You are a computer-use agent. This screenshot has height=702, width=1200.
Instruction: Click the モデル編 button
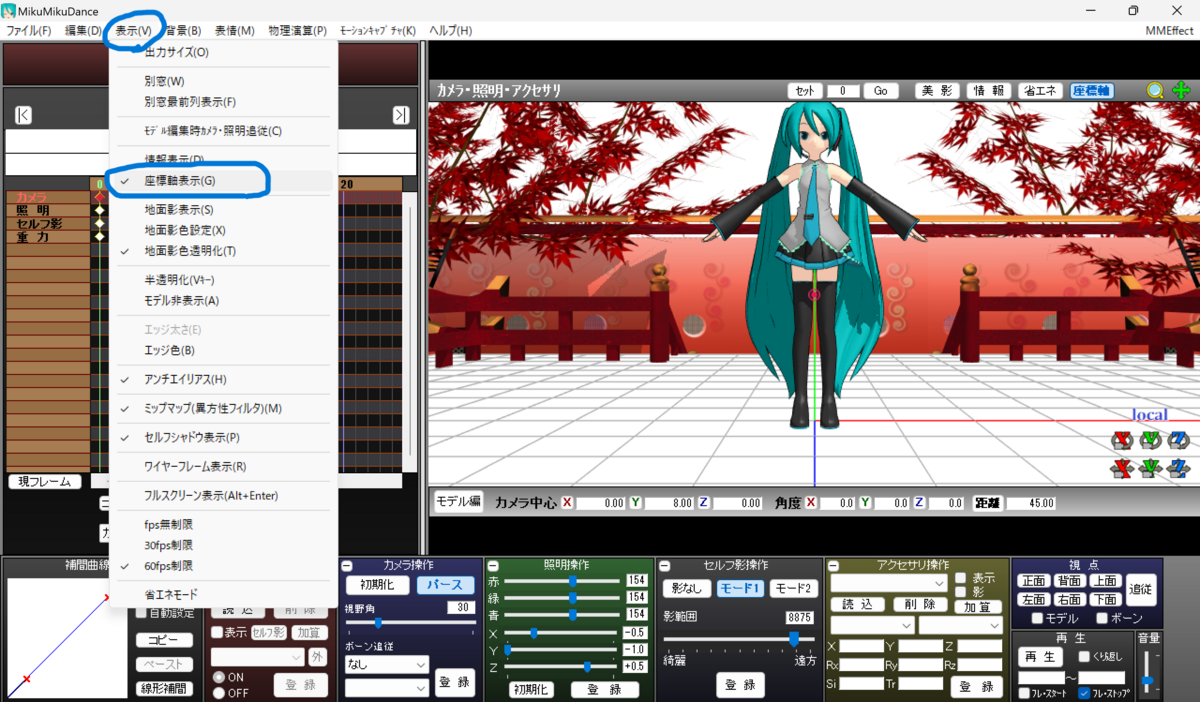[x=459, y=503]
